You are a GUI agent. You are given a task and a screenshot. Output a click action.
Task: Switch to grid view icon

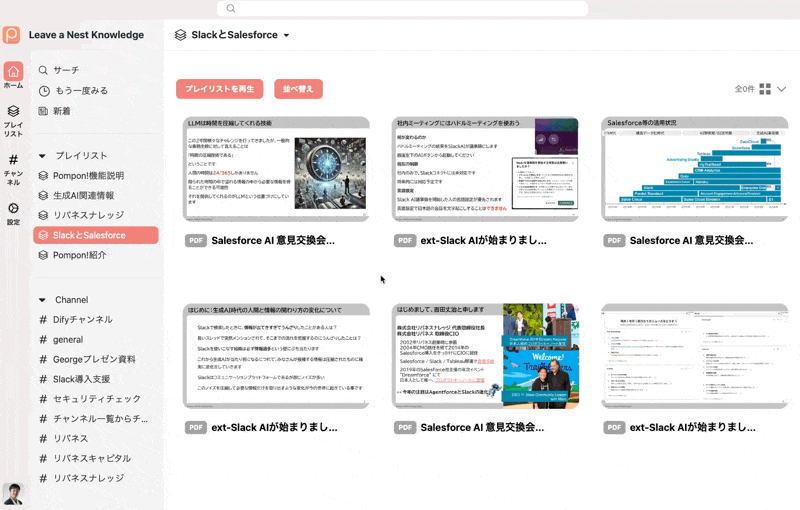pos(765,89)
